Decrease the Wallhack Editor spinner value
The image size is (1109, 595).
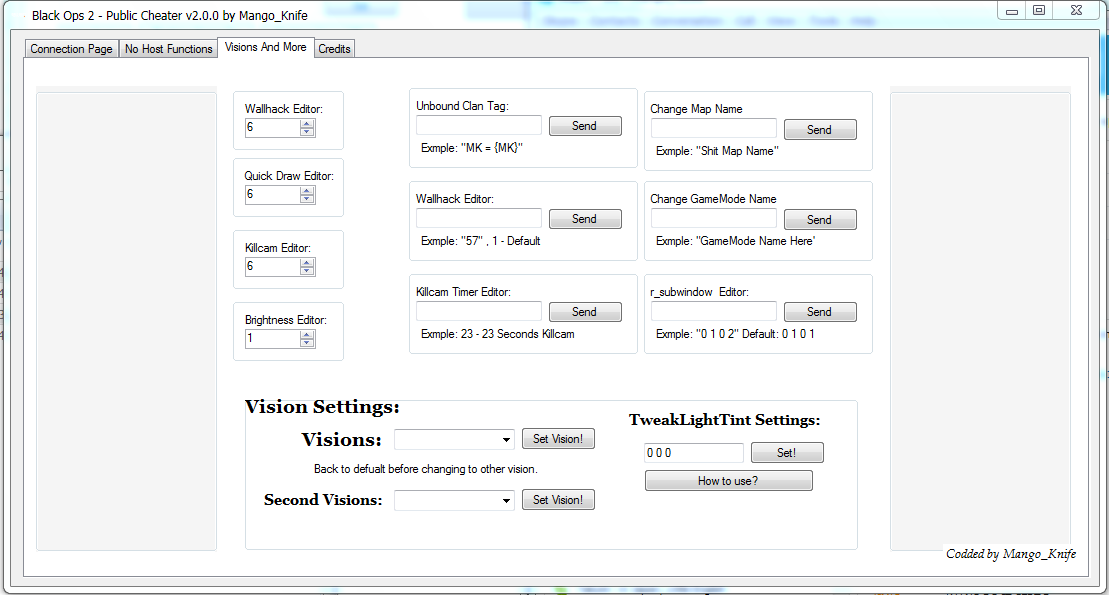[306, 132]
